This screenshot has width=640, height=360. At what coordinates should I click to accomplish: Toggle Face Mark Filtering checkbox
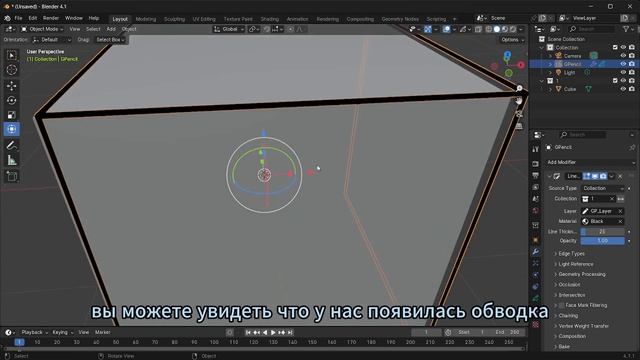click(x=562, y=305)
